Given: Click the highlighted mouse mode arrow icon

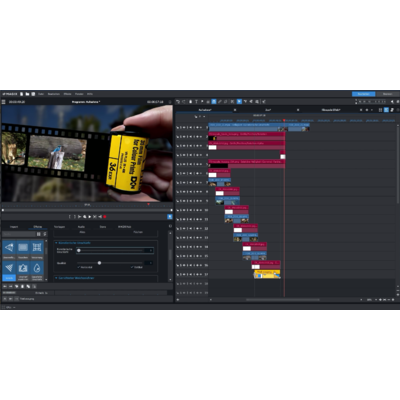Looking at the screenshot, I should 239,101.
